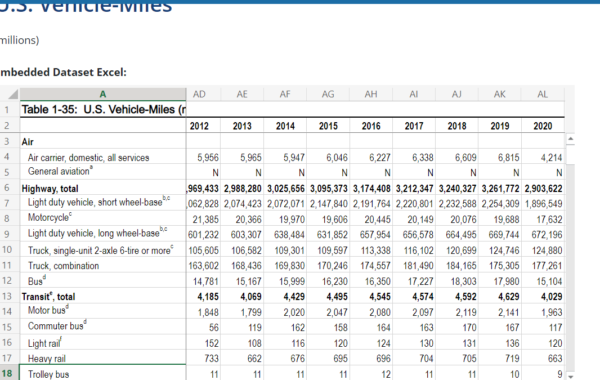Click the 'Heavy rail' row label
This screenshot has width=600, height=380.
(47, 359)
